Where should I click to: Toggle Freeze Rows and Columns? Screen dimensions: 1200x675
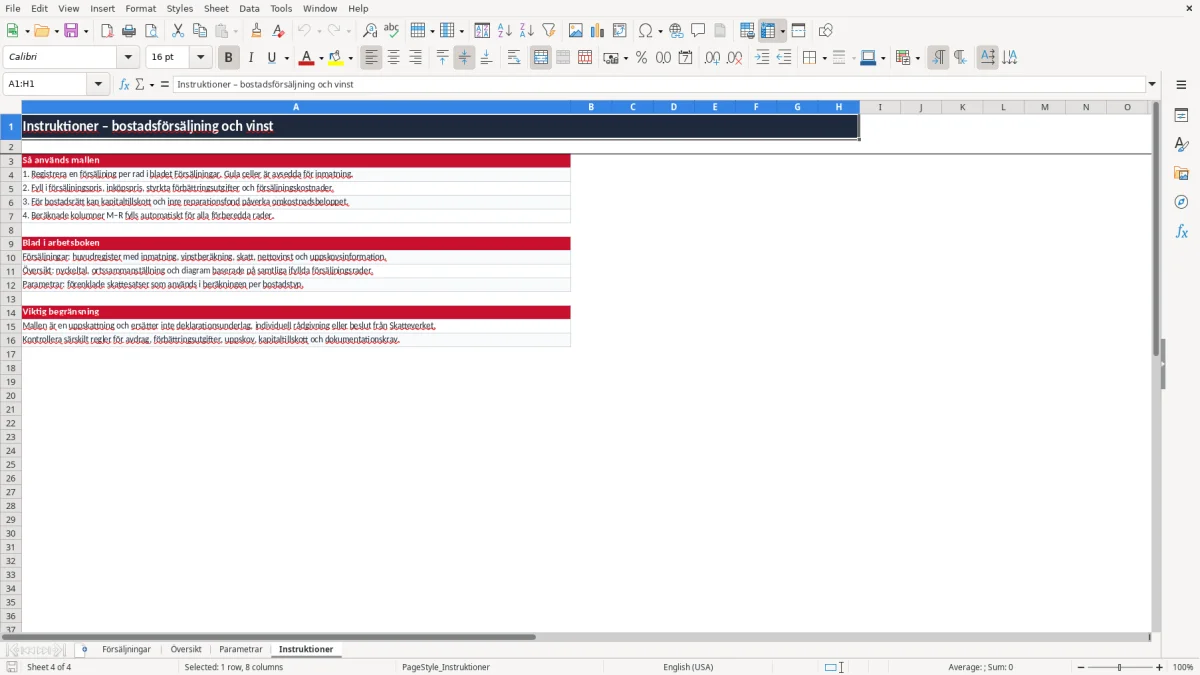click(768, 31)
